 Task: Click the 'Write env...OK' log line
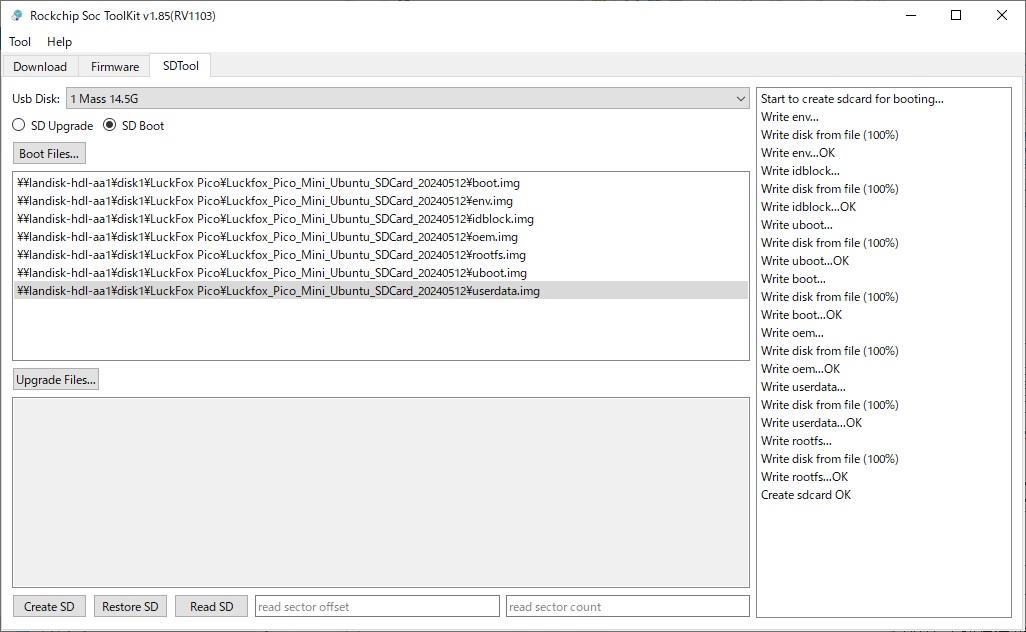798,153
